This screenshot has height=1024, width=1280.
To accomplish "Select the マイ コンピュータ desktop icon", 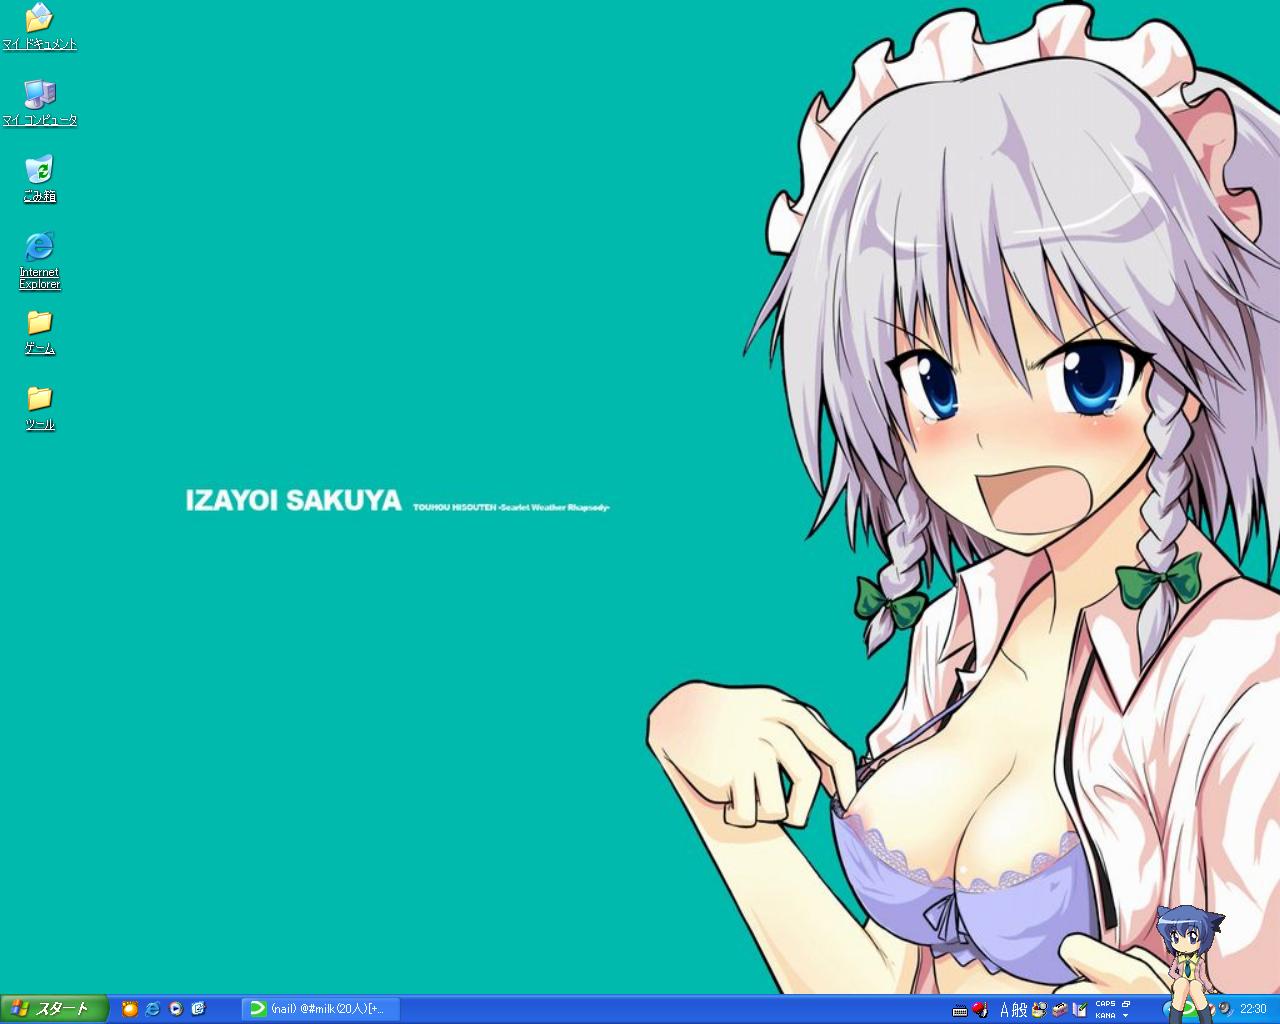I will tap(39, 103).
